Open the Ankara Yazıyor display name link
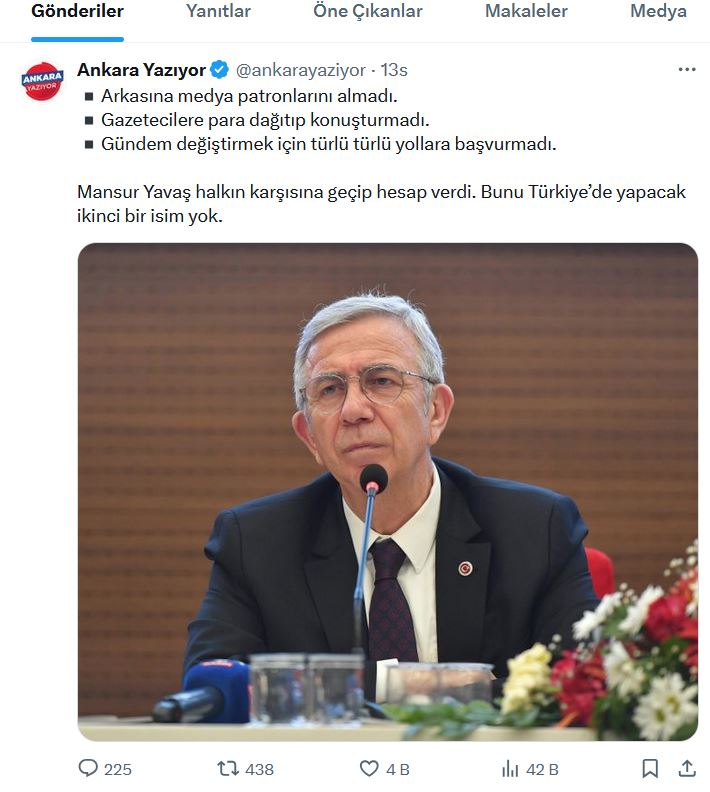710x792 pixels. [x=141, y=70]
